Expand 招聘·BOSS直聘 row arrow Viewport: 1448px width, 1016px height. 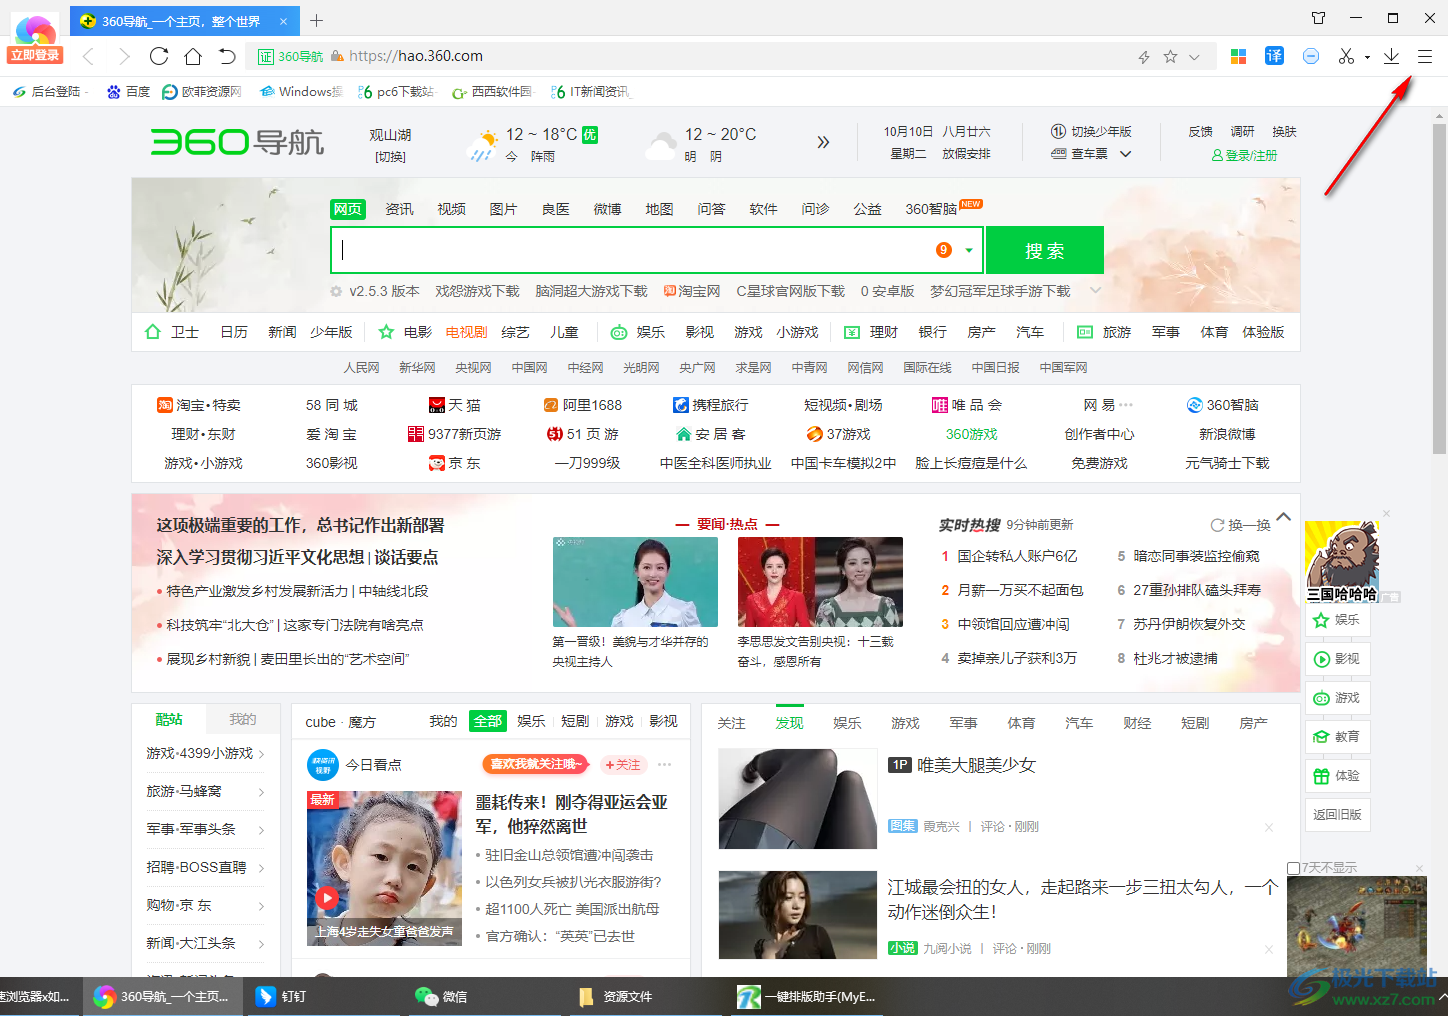(x=262, y=868)
